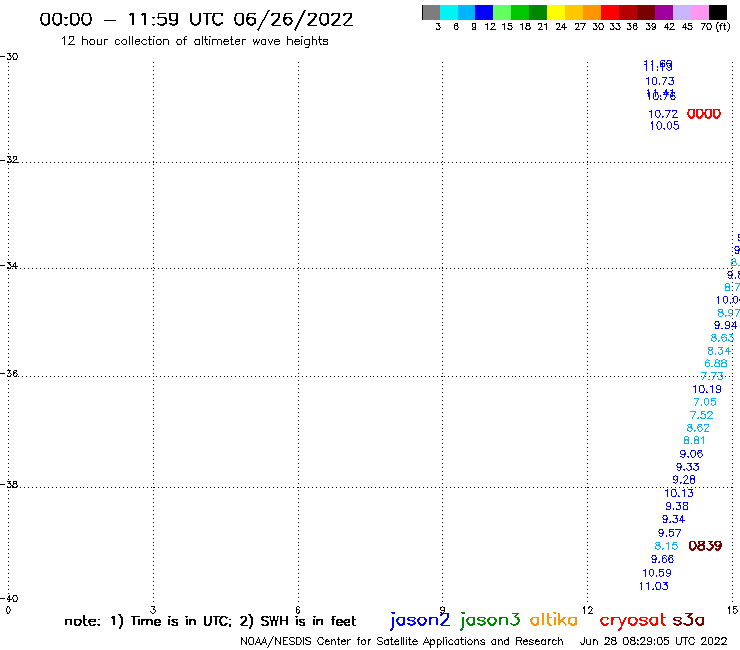Select the "12 hour collection" subtitle
This screenshot has height=650, width=740.
pos(194,41)
